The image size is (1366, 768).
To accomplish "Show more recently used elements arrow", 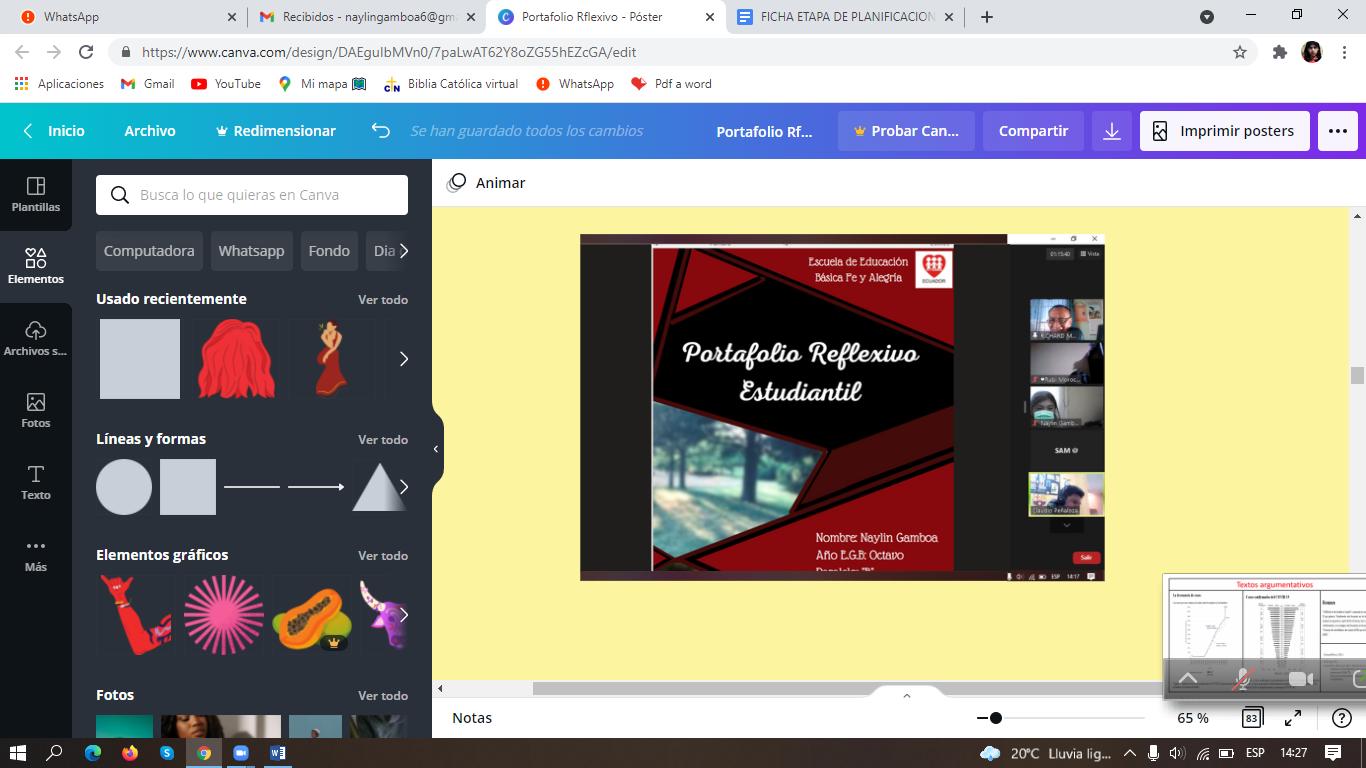I will (x=404, y=359).
